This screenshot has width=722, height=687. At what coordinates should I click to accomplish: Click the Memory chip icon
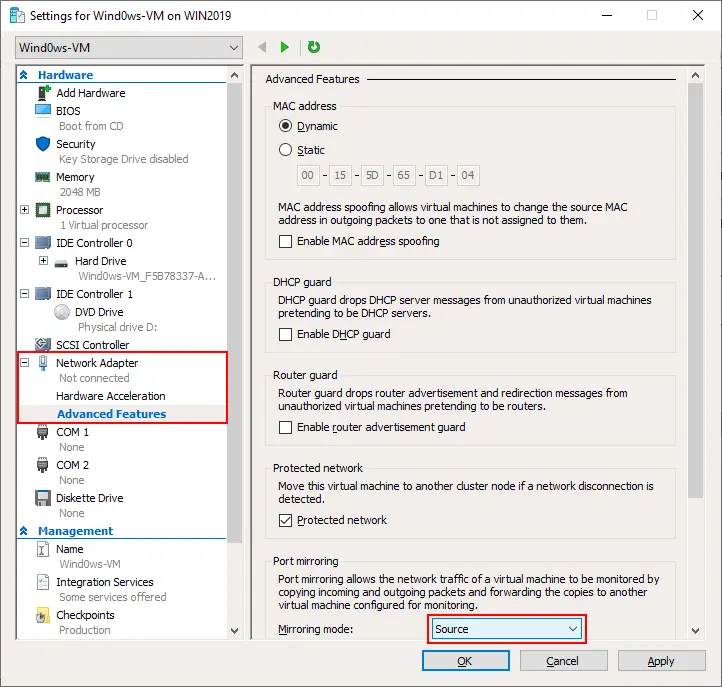point(43,177)
